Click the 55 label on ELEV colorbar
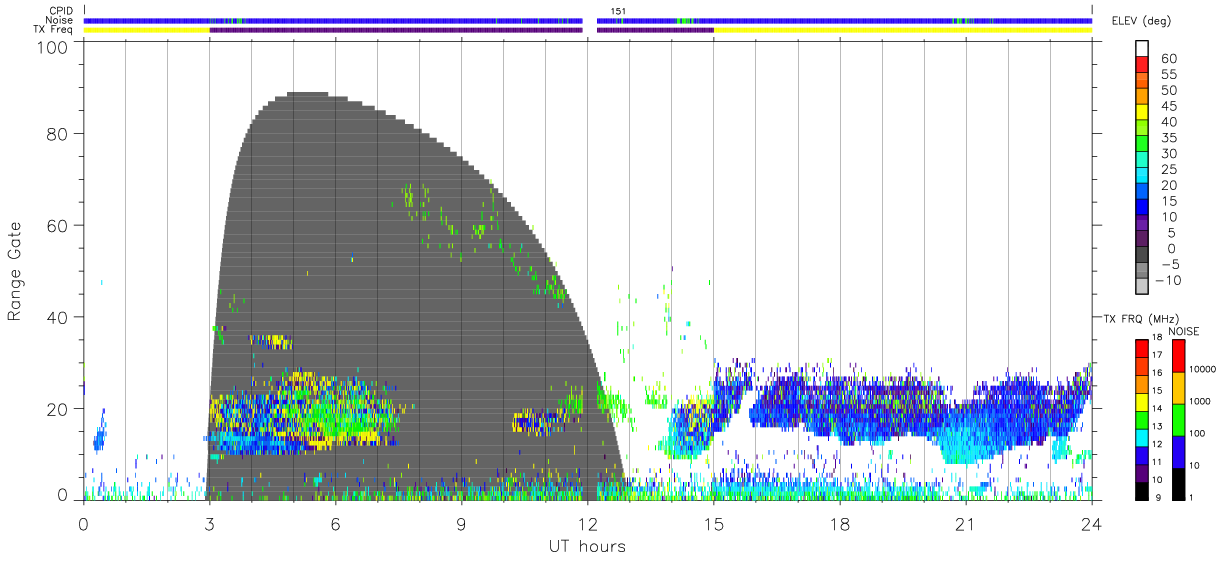 click(1167, 75)
